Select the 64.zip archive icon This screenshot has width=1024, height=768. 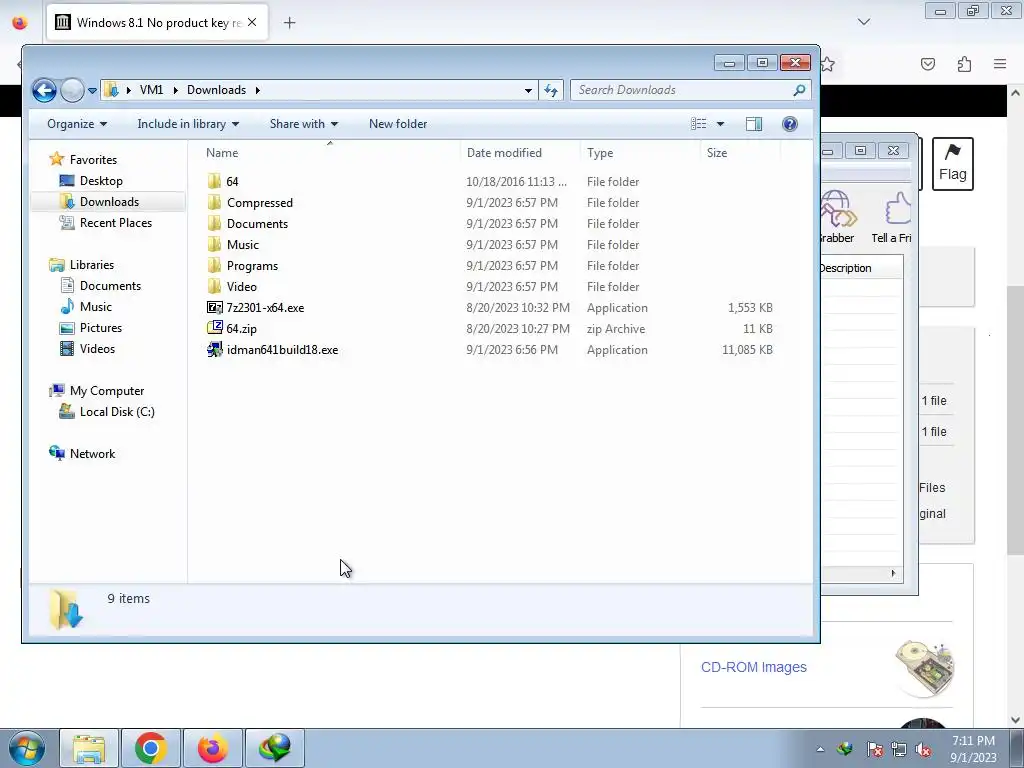pos(214,328)
